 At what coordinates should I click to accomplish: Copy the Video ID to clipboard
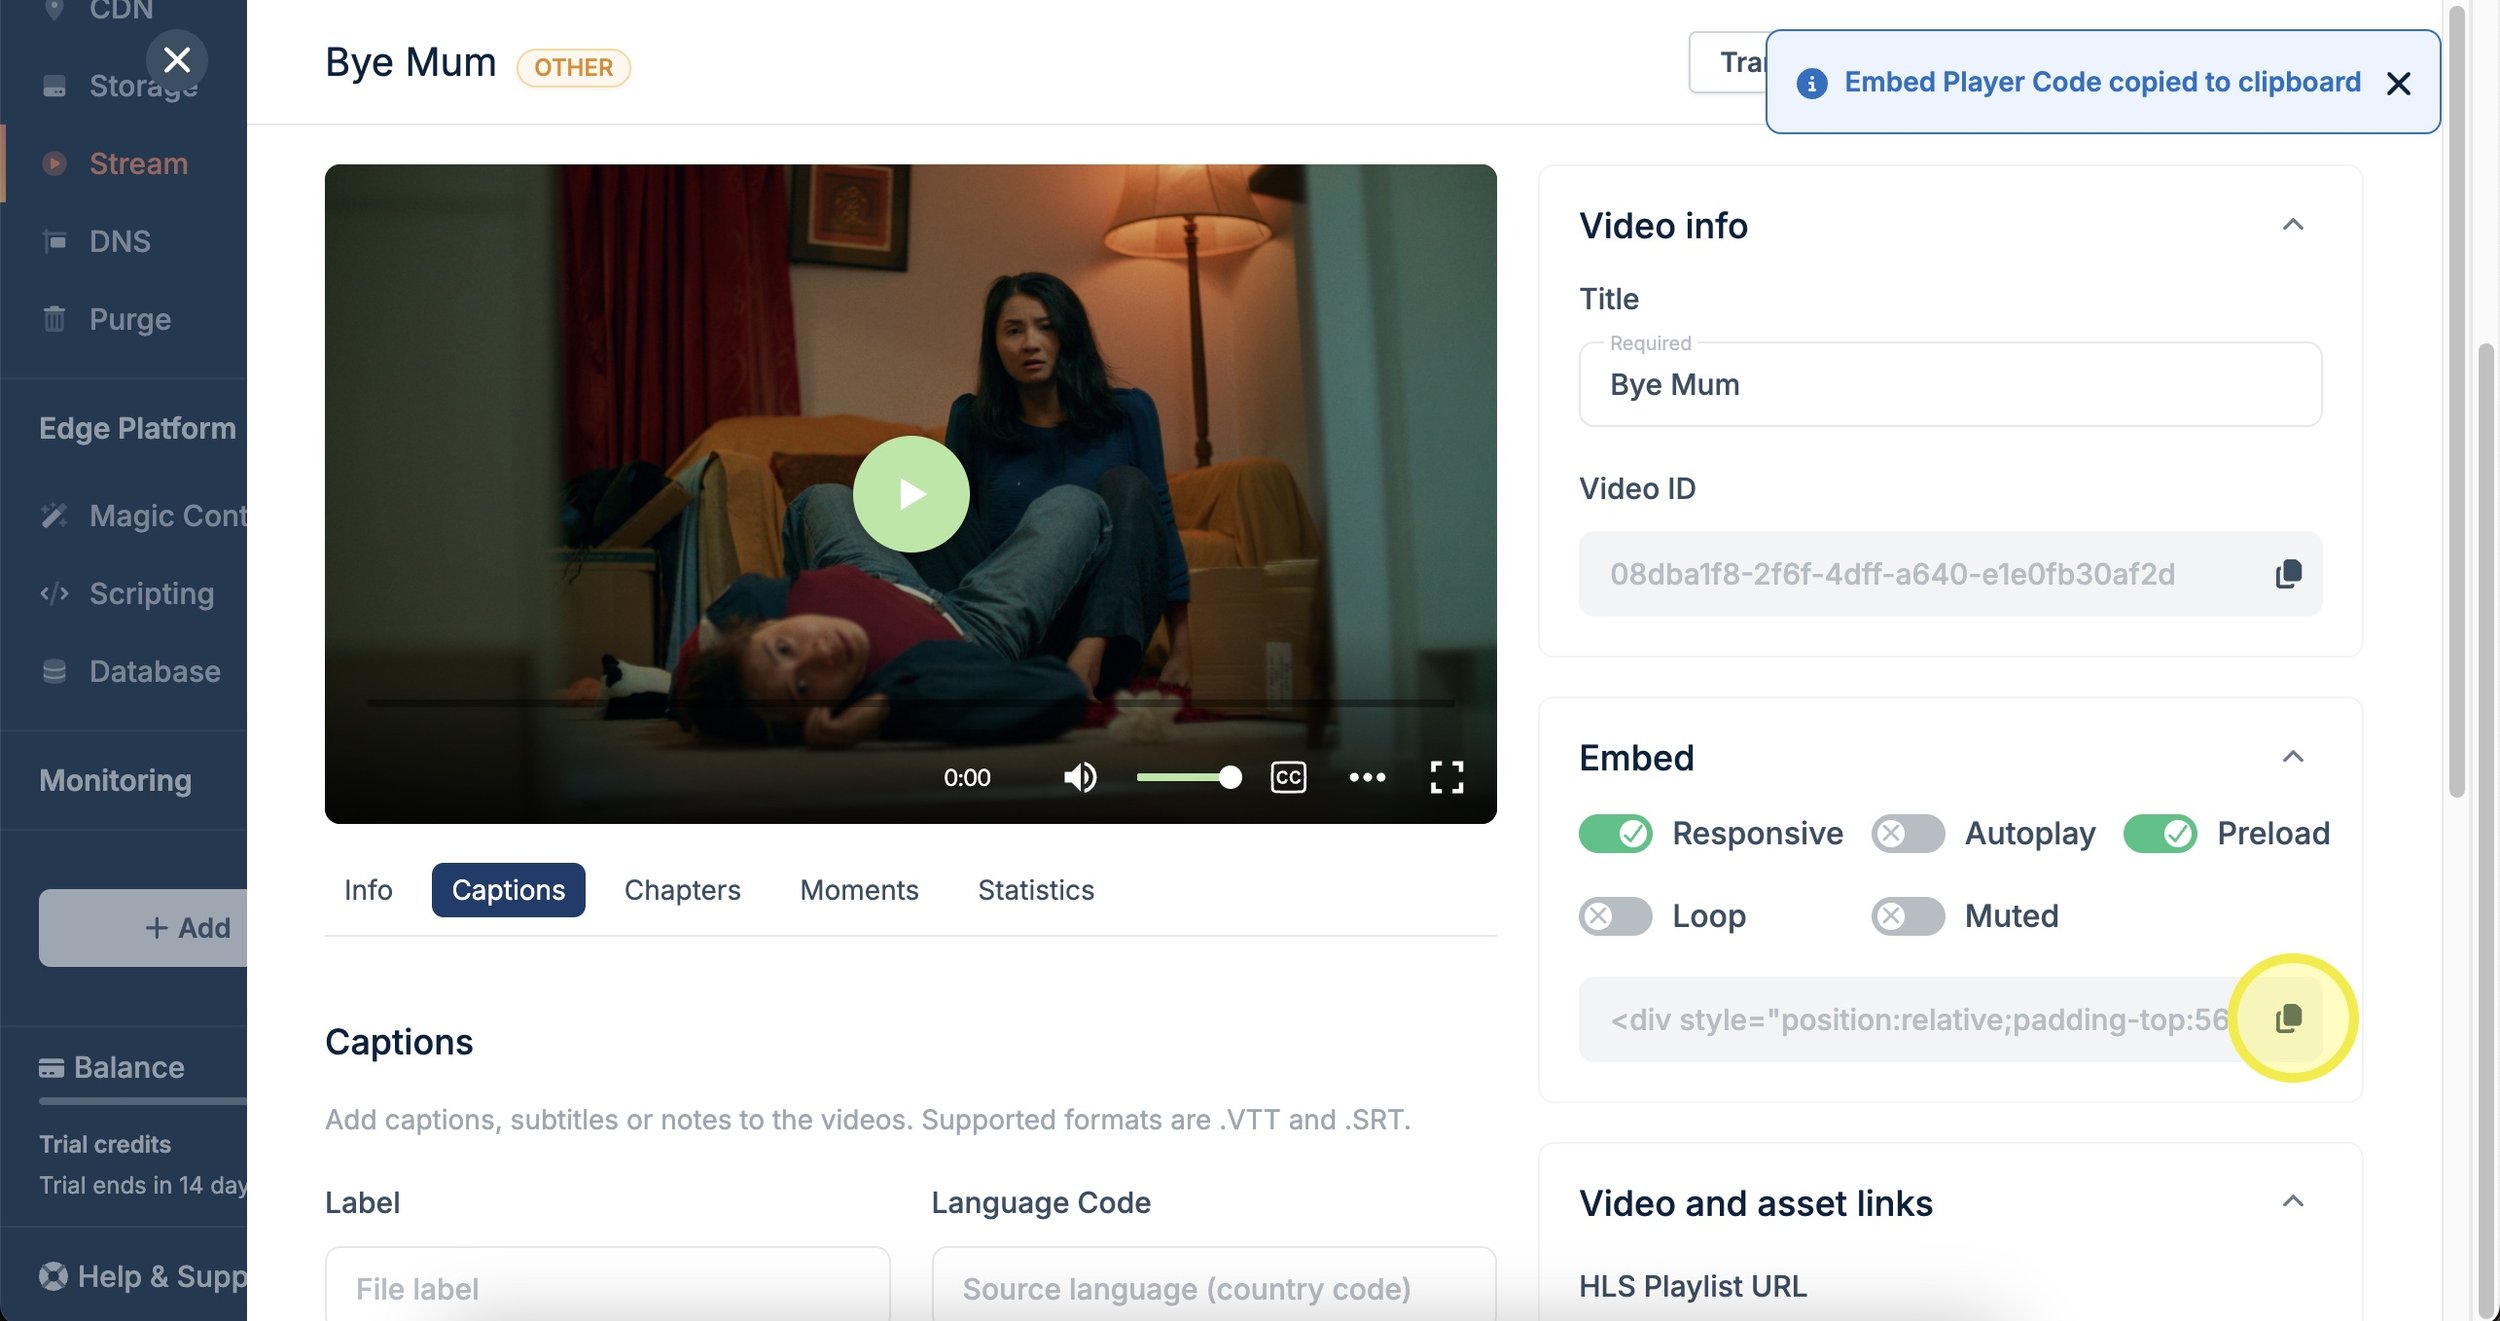coord(2288,574)
